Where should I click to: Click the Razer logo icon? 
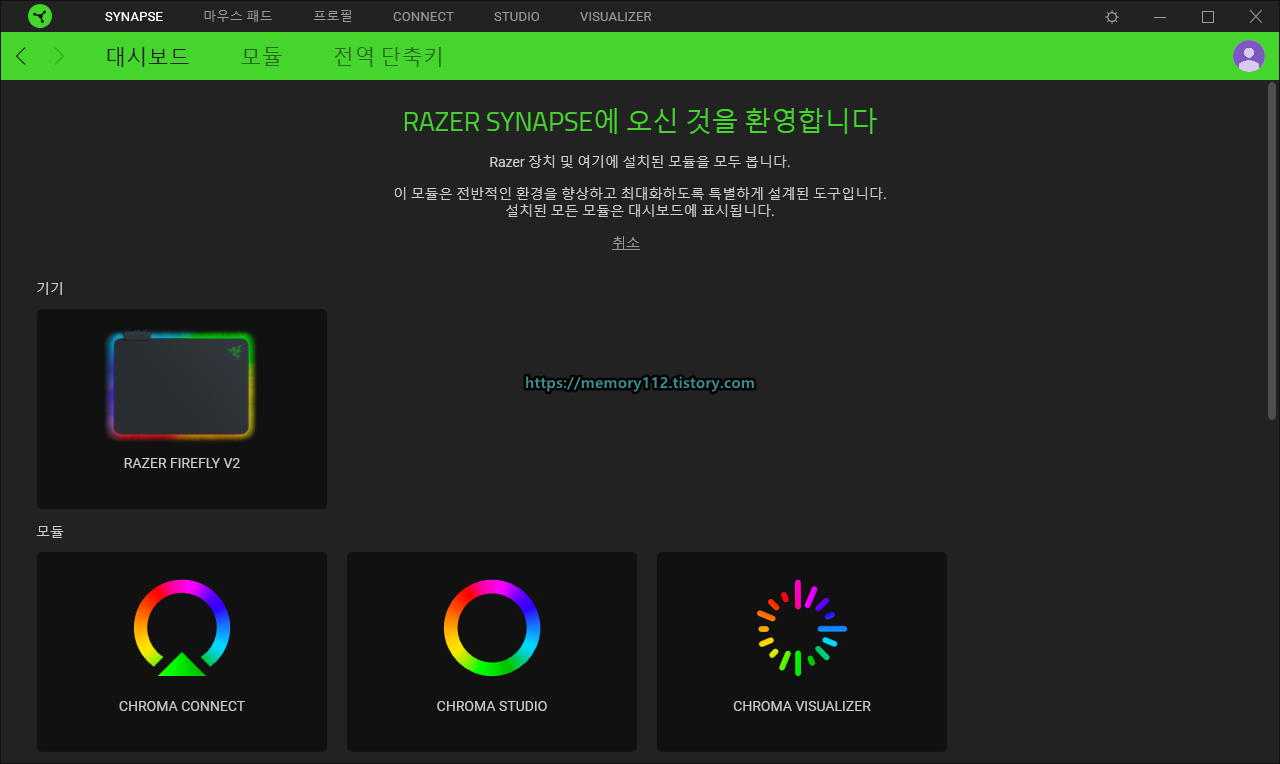coord(40,16)
